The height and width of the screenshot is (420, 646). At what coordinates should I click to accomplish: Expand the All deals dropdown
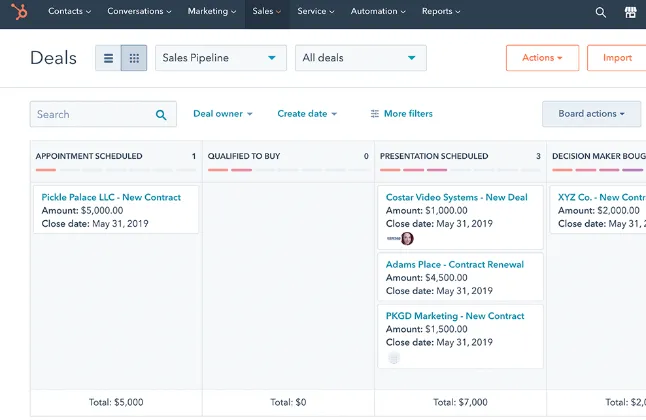point(361,58)
